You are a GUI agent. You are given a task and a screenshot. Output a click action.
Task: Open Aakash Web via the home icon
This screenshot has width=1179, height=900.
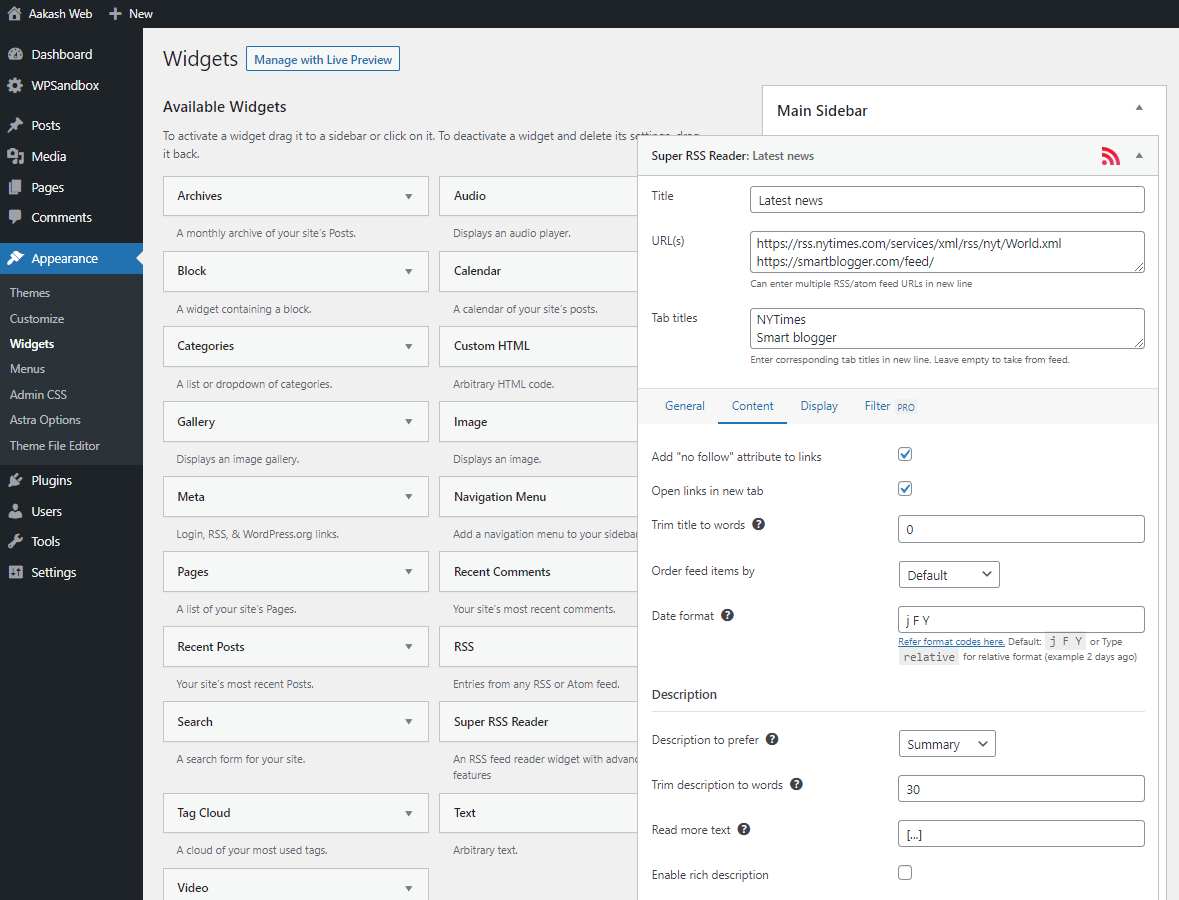pyautogui.click(x=14, y=13)
